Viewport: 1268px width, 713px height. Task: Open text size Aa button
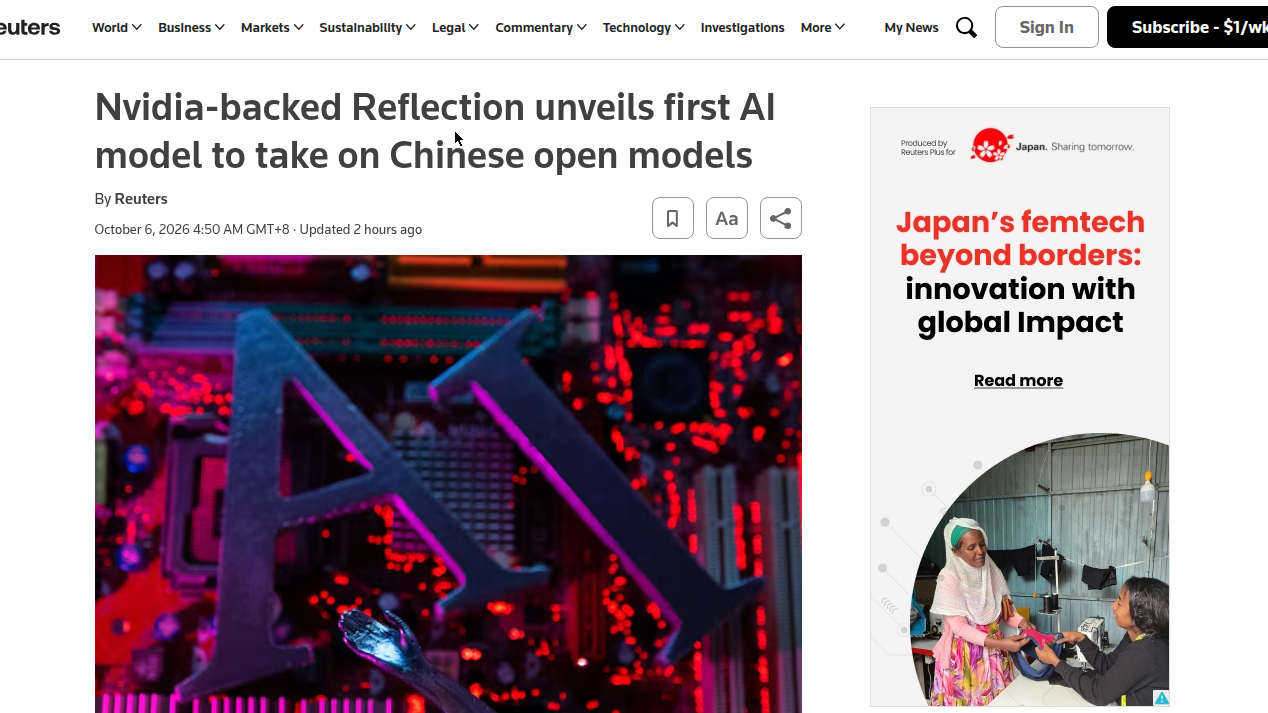click(x=727, y=218)
